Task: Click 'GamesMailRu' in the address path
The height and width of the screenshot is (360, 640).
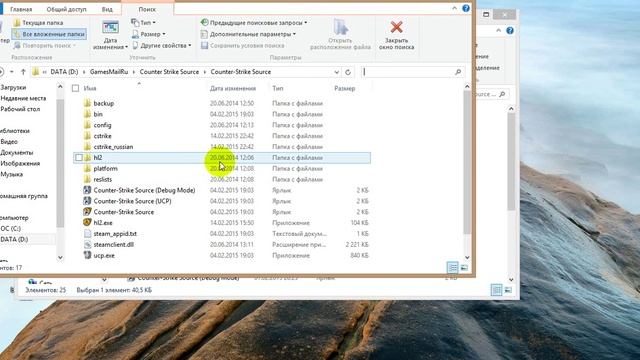Action: tap(109, 72)
